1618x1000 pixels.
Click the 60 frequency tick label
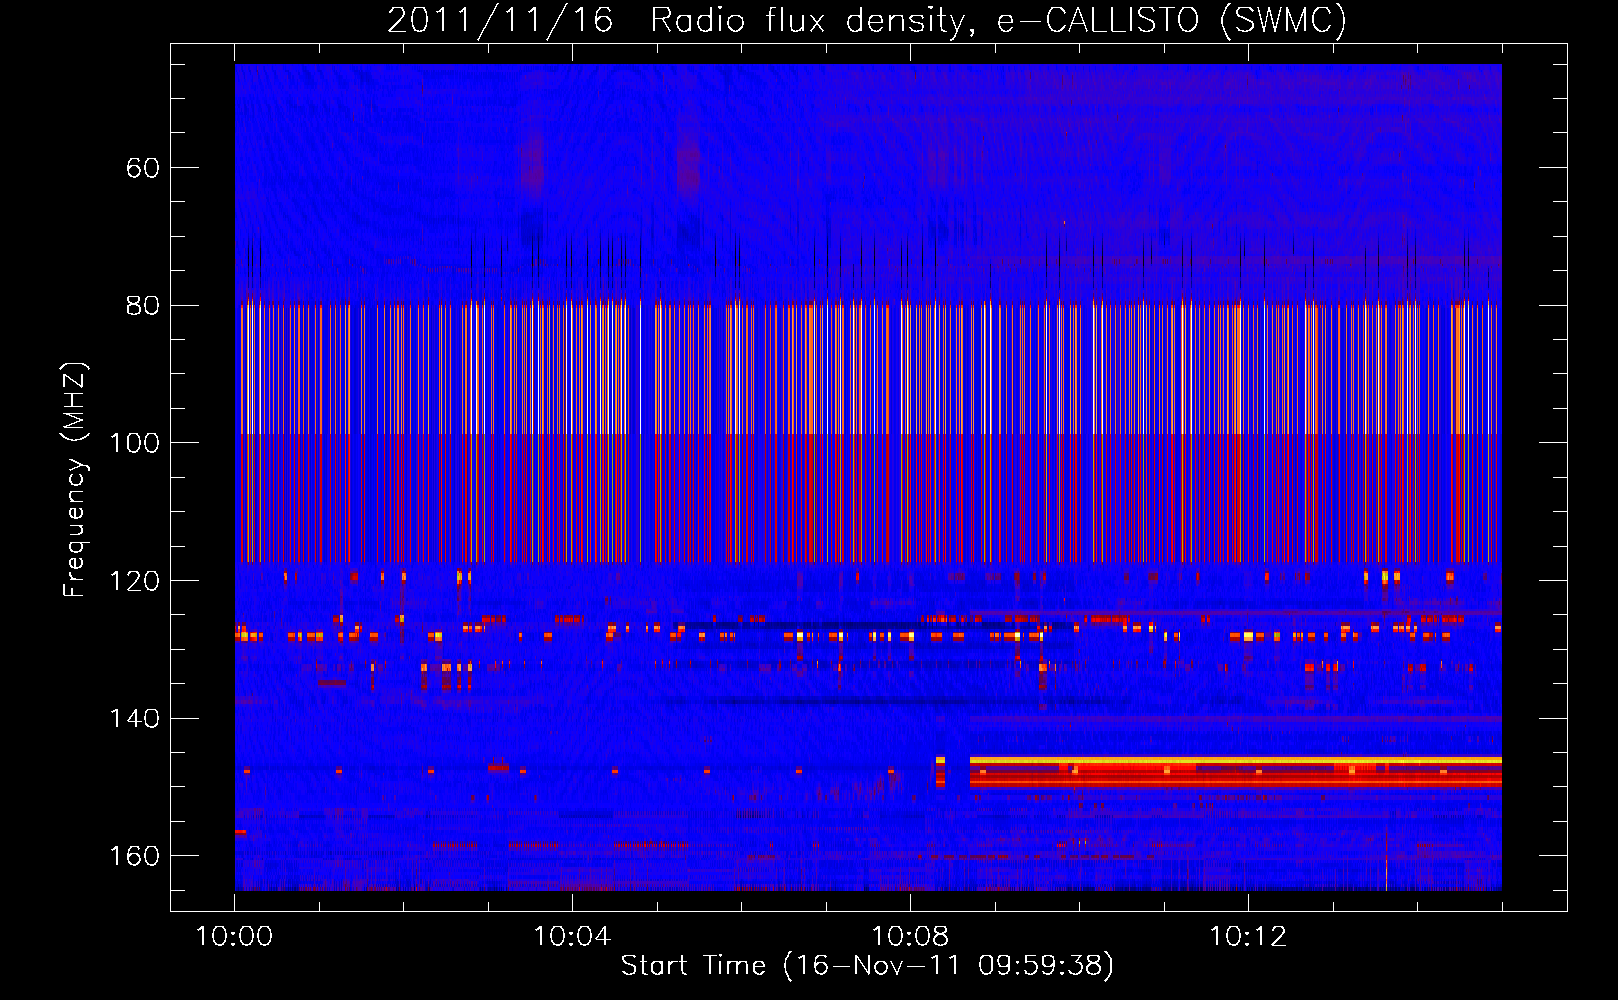pyautogui.click(x=143, y=168)
